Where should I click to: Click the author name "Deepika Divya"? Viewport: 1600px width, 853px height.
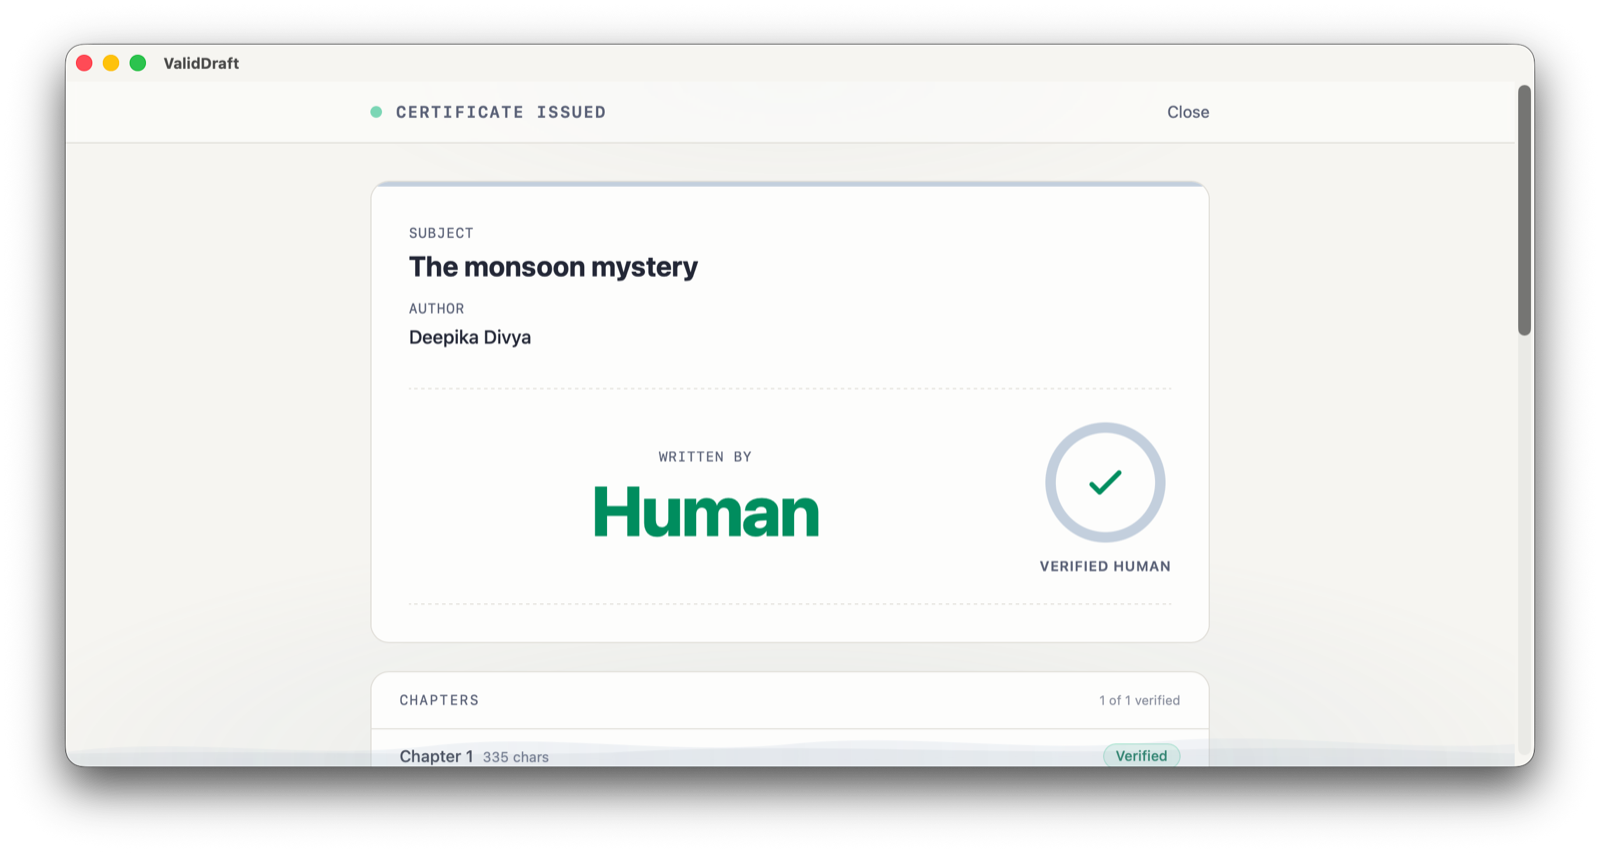pos(470,337)
